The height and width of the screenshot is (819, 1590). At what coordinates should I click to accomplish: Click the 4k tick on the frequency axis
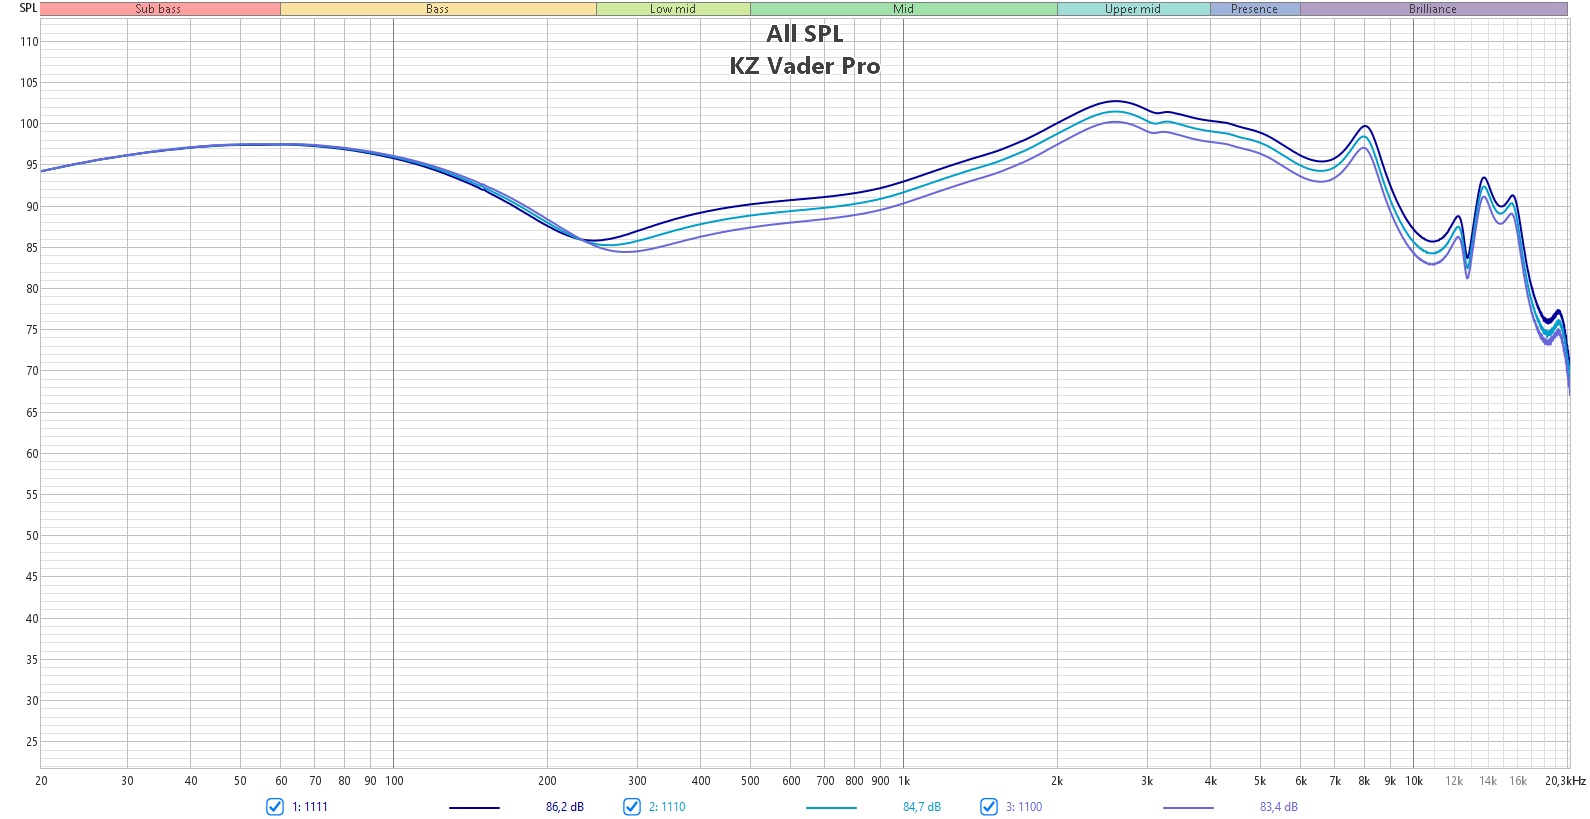pyautogui.click(x=1211, y=781)
